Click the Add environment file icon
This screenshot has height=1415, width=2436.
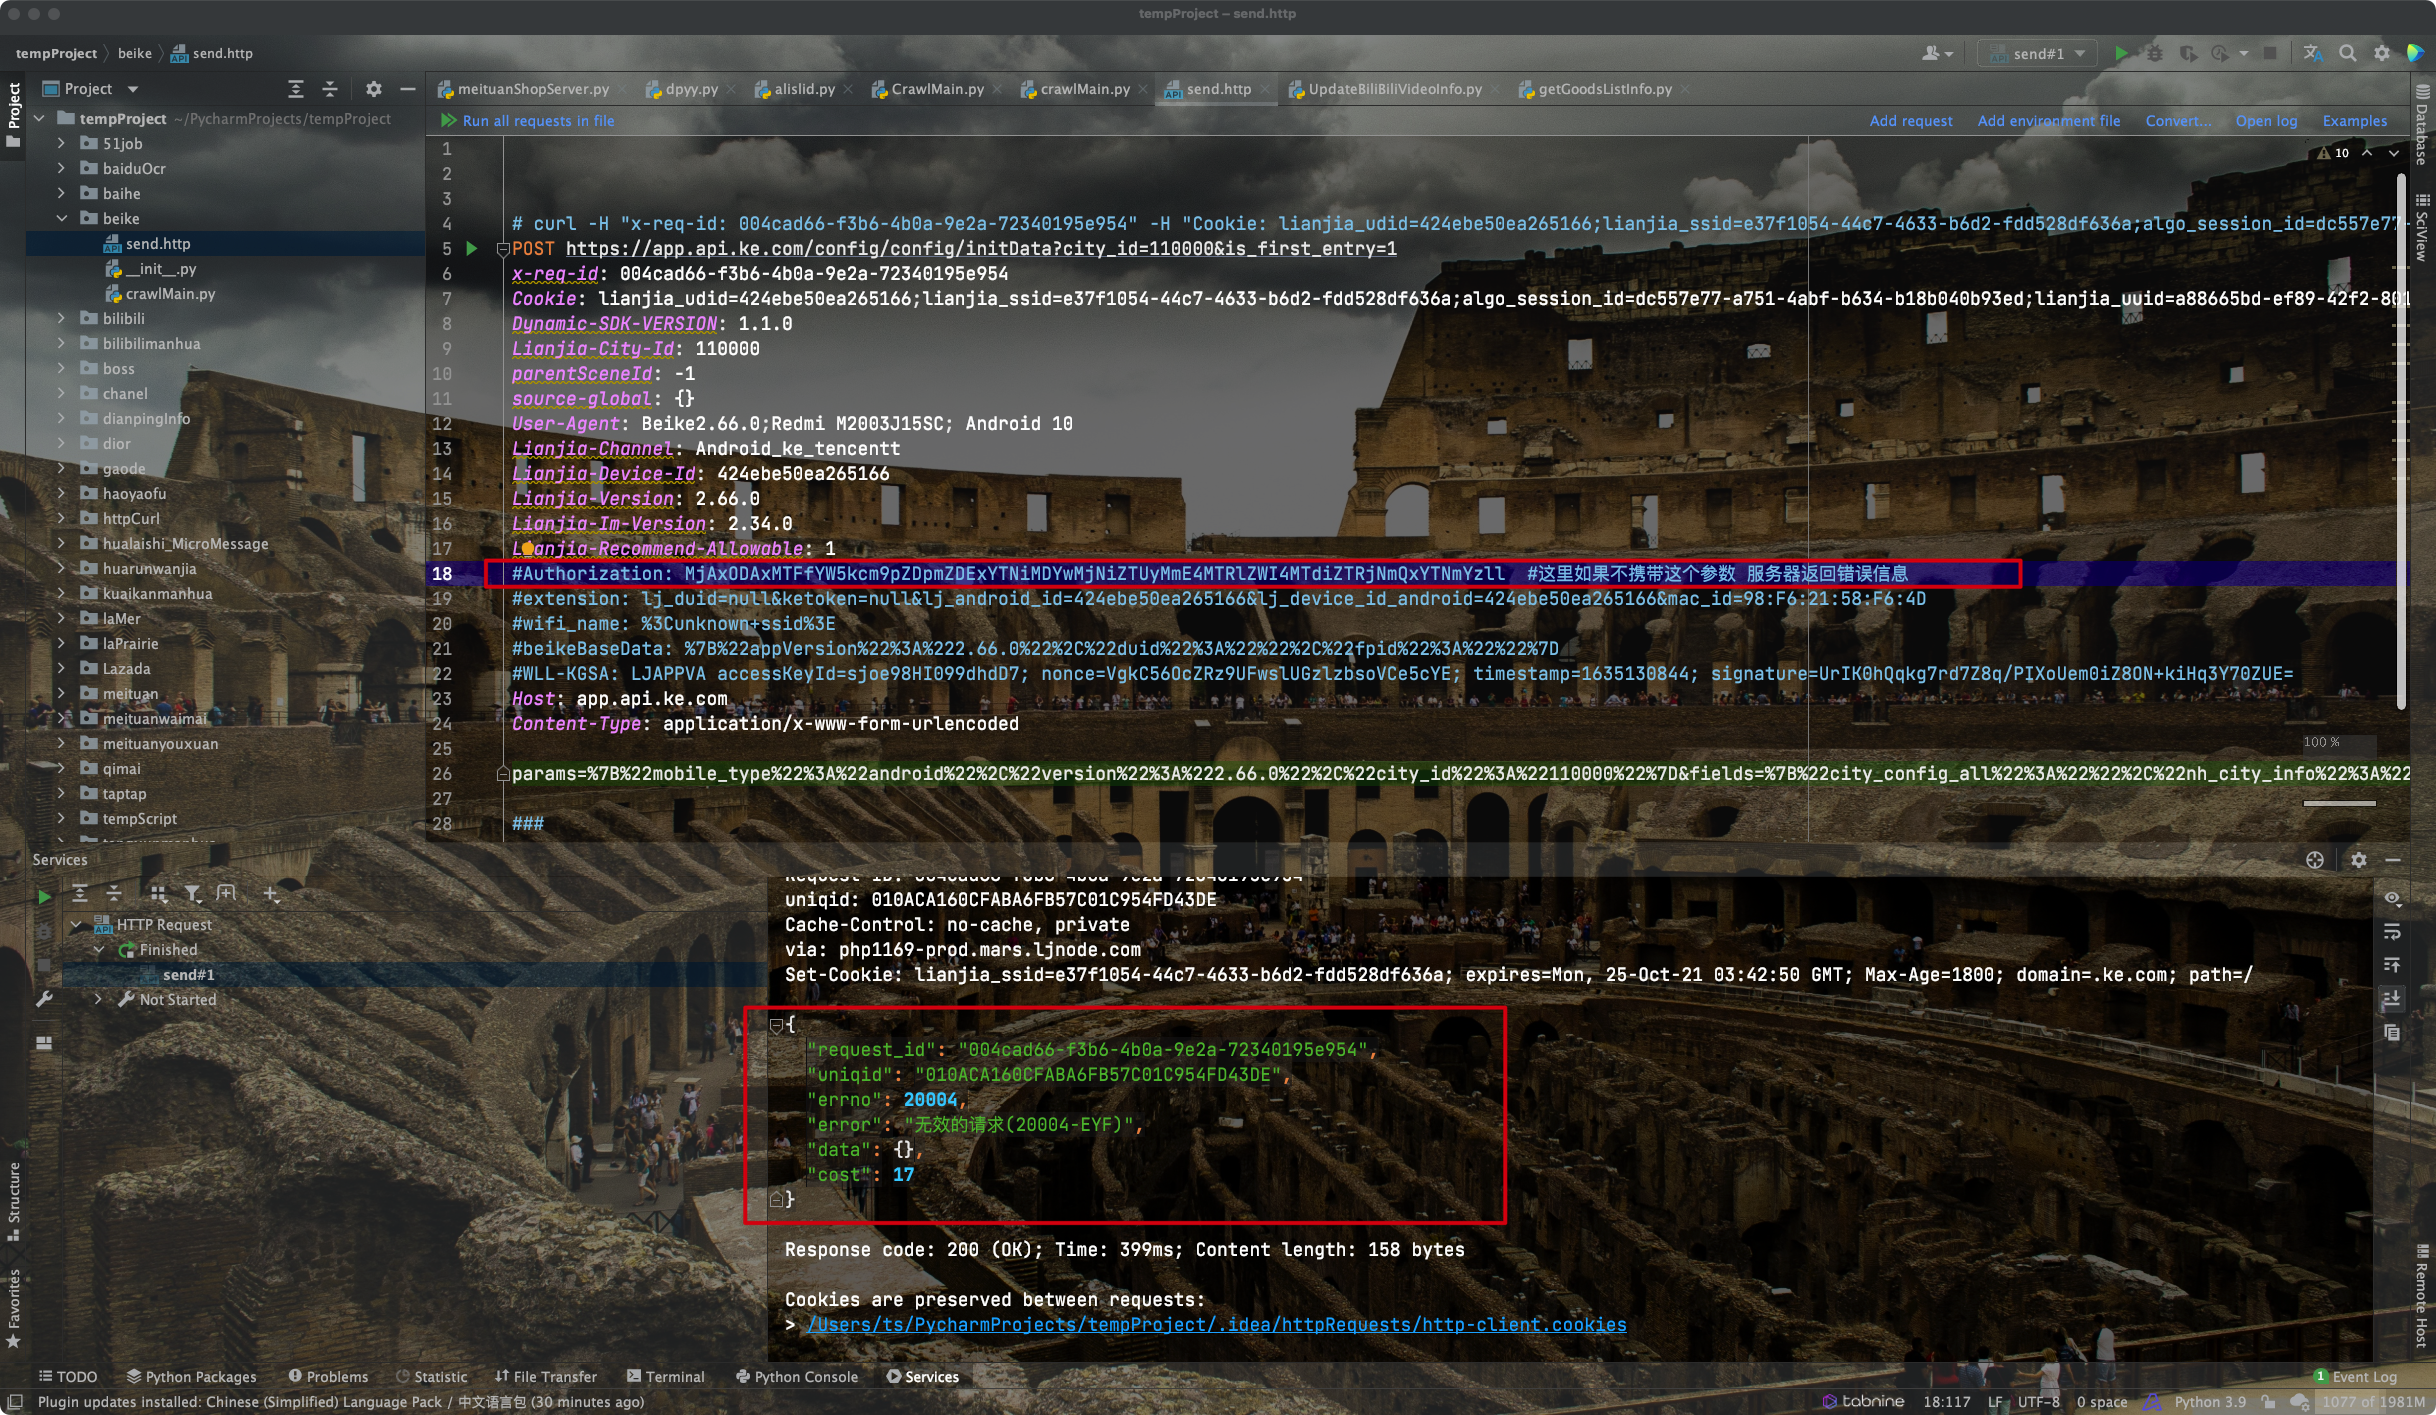[x=2049, y=120]
